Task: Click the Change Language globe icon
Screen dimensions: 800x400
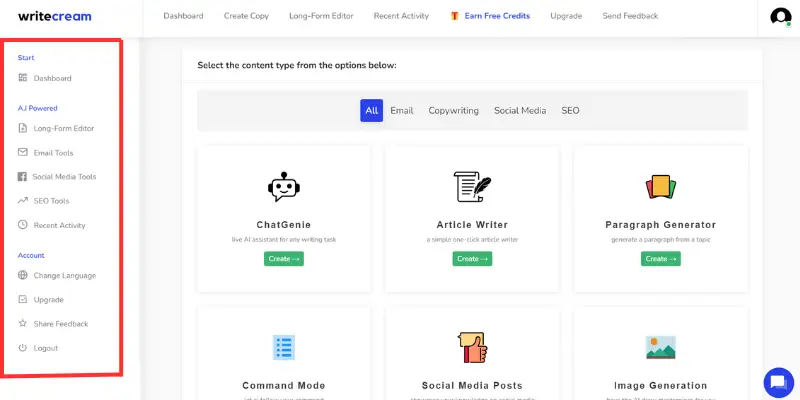Action: click(x=22, y=275)
